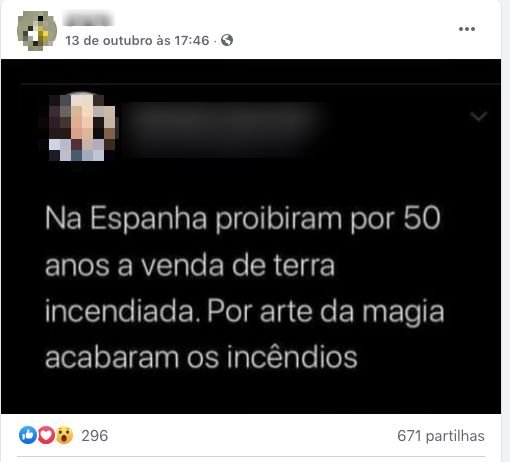Click the black area below the tweet text

point(251,393)
